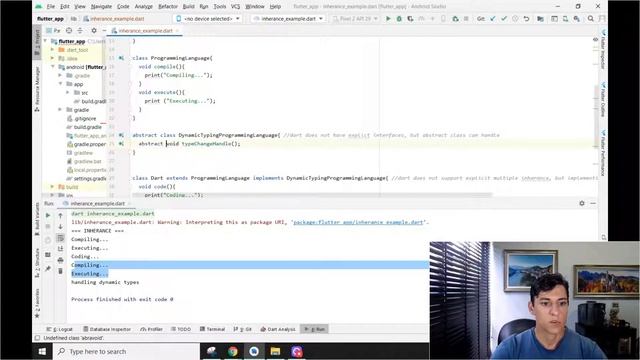Collapse all icon in Project panel
This screenshot has height=360, width=640.
(x=80, y=31)
